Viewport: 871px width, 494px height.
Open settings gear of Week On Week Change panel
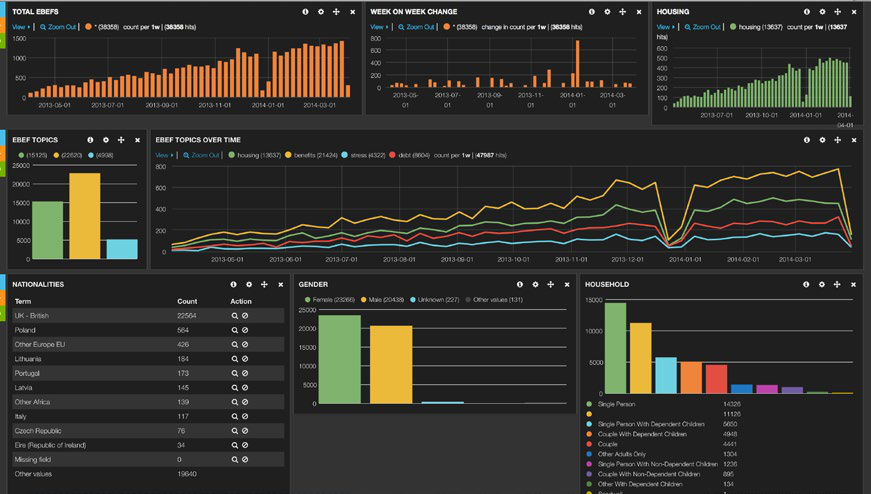coord(607,12)
